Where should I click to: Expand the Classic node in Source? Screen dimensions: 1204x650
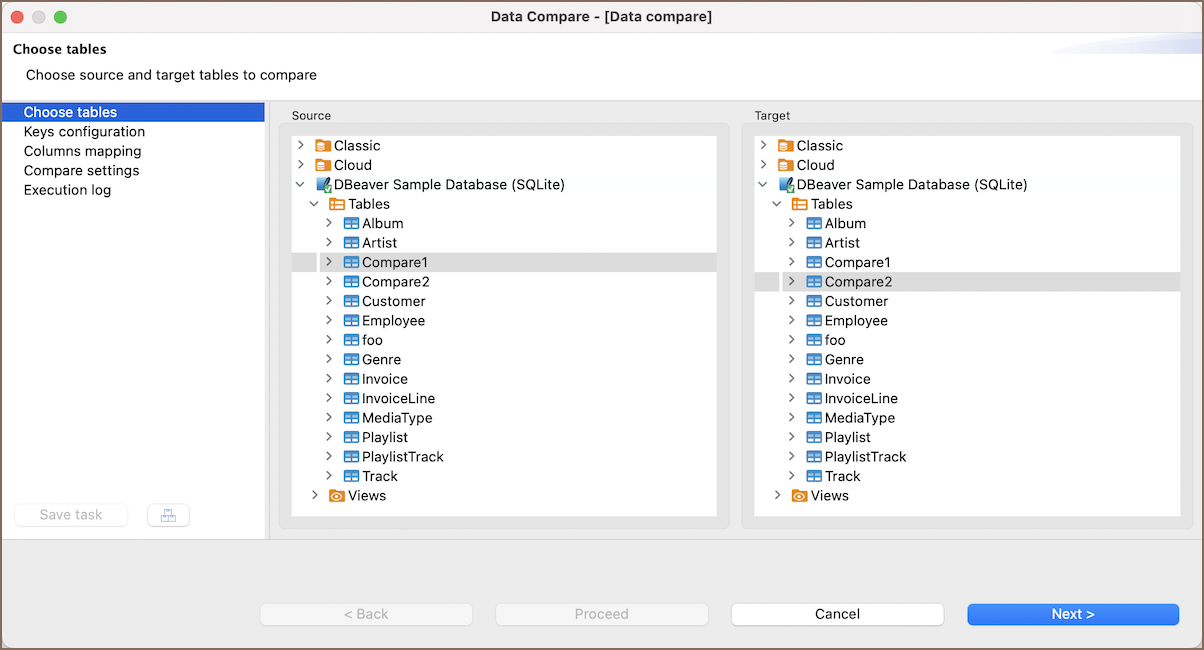pyautogui.click(x=300, y=146)
